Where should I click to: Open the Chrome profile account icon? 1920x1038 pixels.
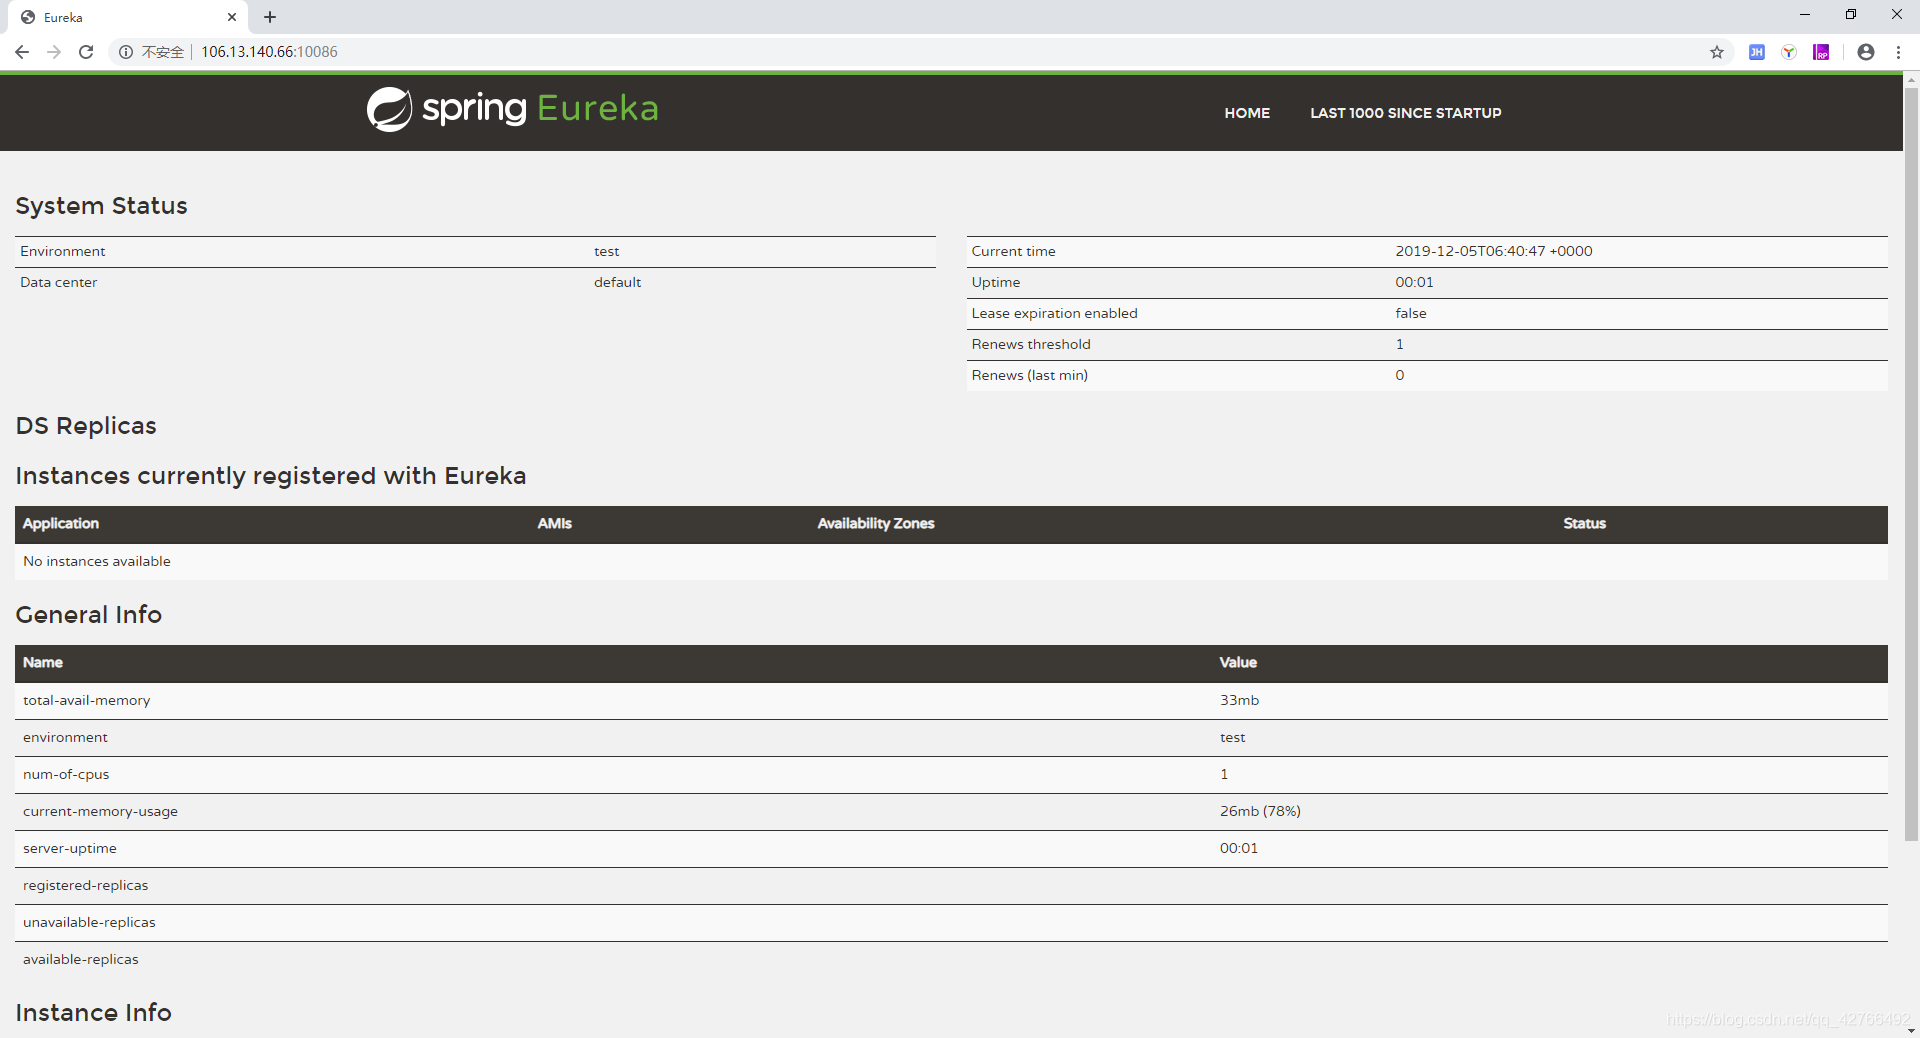[1866, 52]
